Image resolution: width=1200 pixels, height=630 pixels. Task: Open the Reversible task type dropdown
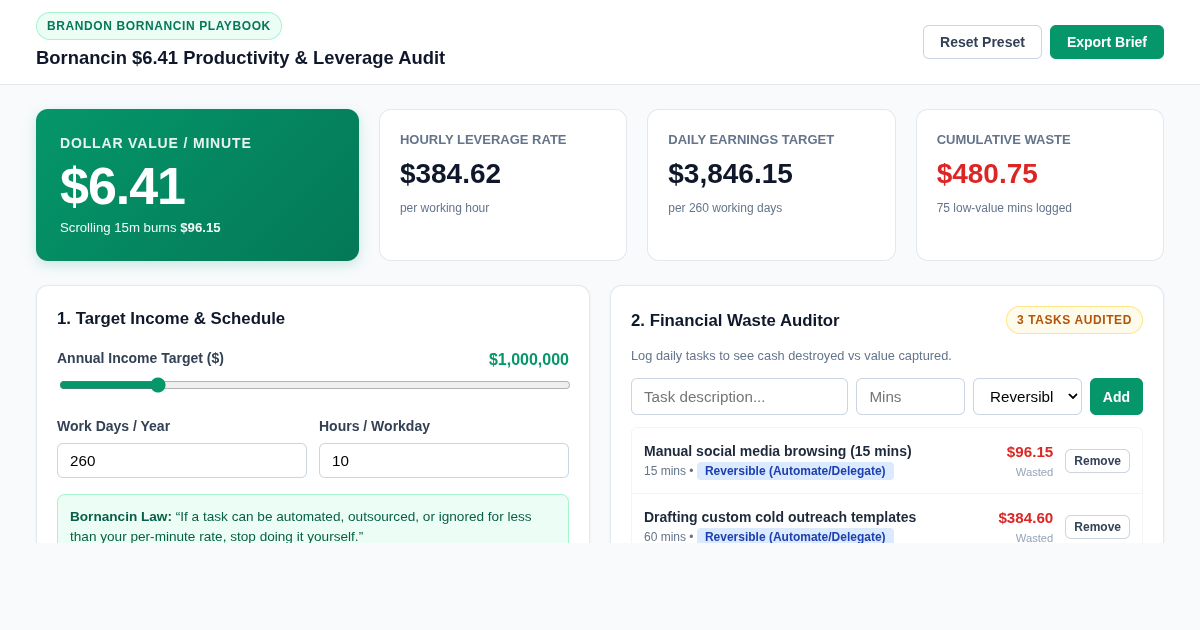click(1027, 396)
